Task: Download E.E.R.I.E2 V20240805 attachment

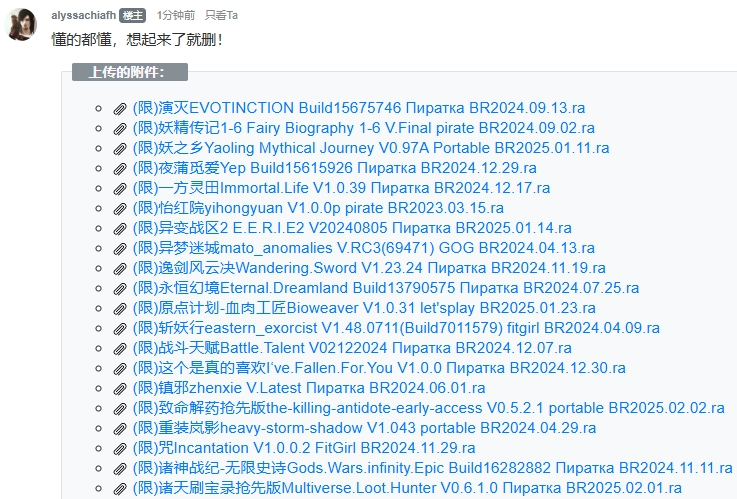Action: [352, 228]
